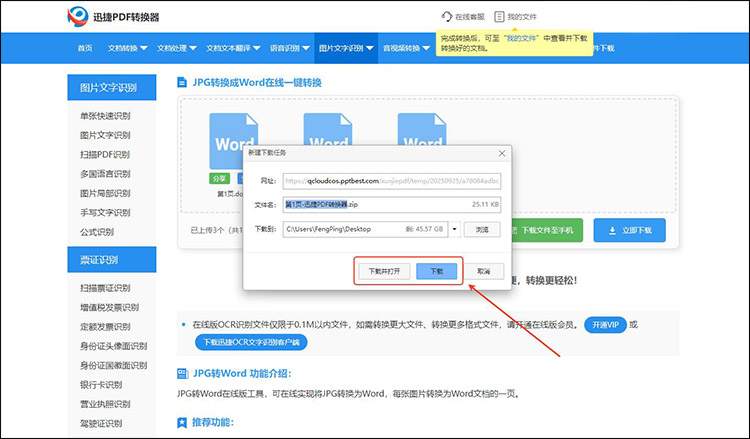This screenshot has width=750, height=439.
Task: Open 图片文字识别 sidebar list item
Action: (105, 135)
